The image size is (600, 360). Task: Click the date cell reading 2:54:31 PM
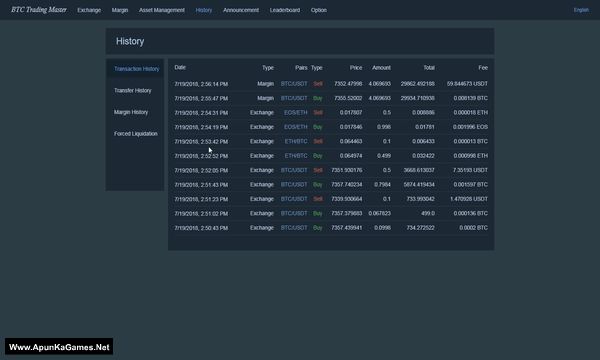201,113
